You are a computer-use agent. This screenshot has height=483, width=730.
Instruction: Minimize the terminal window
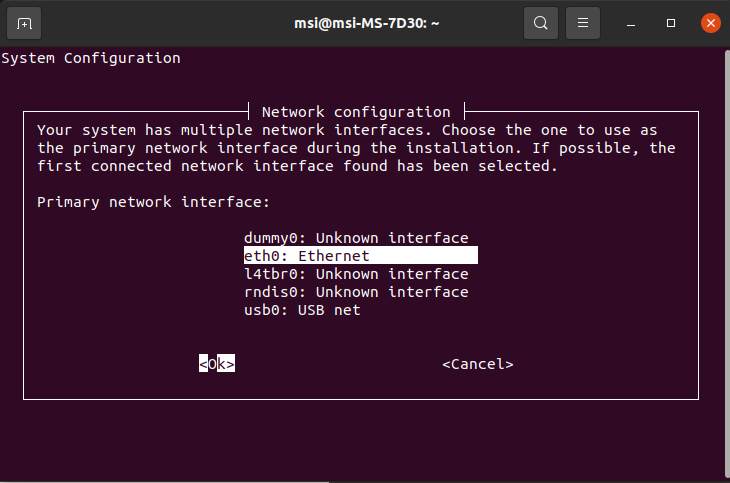click(x=631, y=23)
